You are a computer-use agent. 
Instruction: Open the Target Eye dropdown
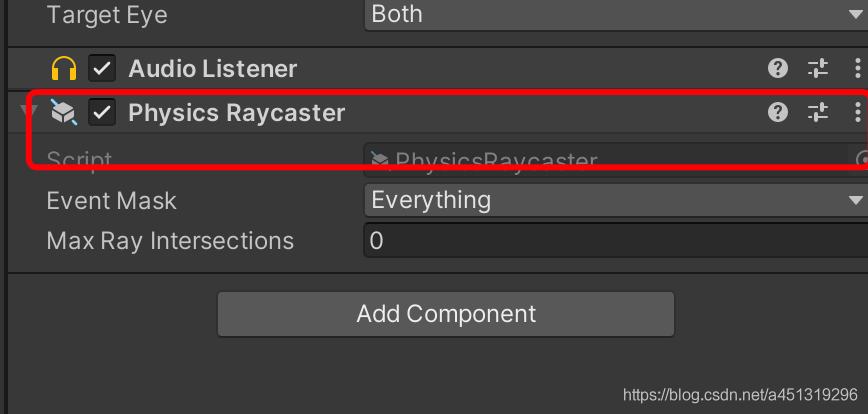(x=614, y=14)
